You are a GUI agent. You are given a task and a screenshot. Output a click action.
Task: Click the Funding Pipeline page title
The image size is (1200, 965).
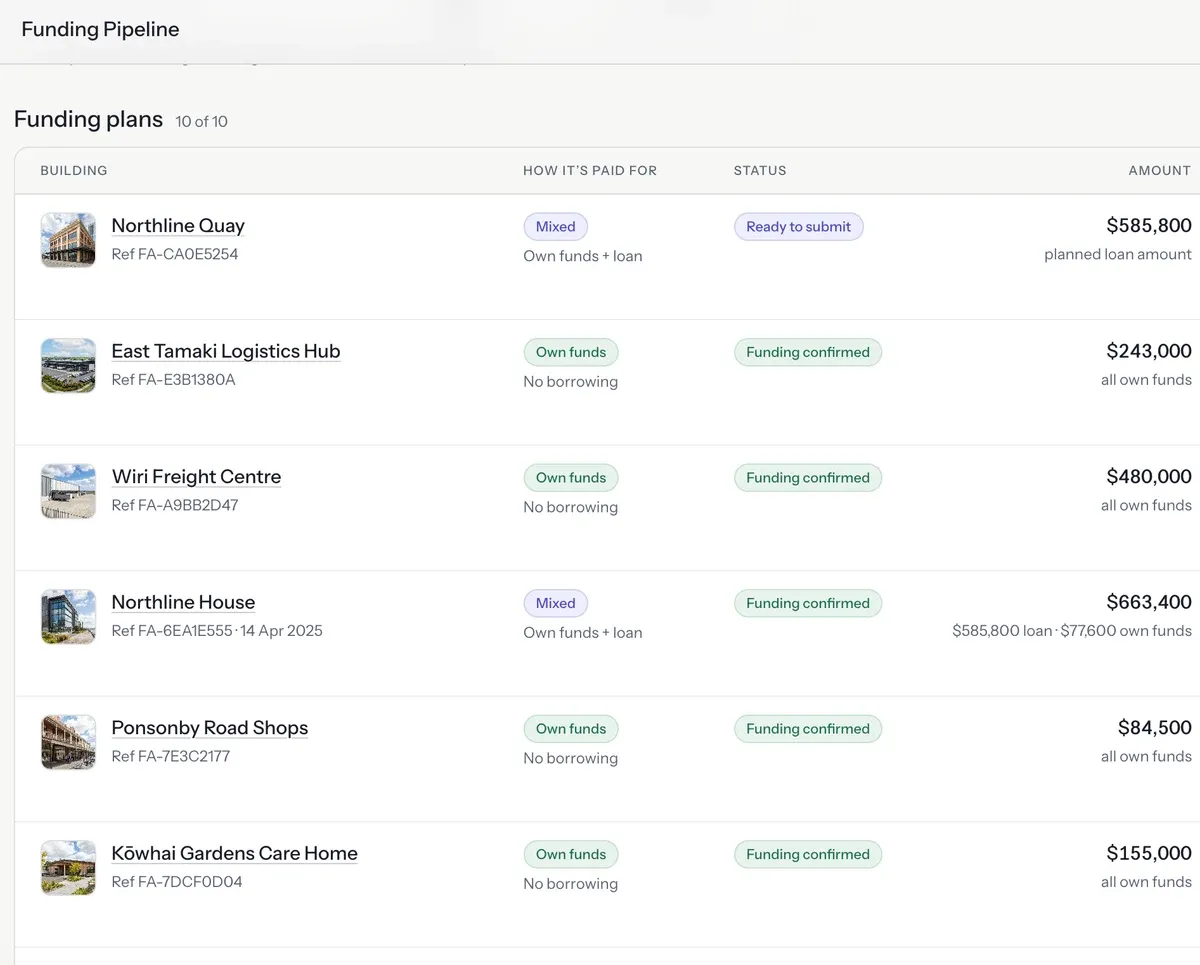click(100, 29)
